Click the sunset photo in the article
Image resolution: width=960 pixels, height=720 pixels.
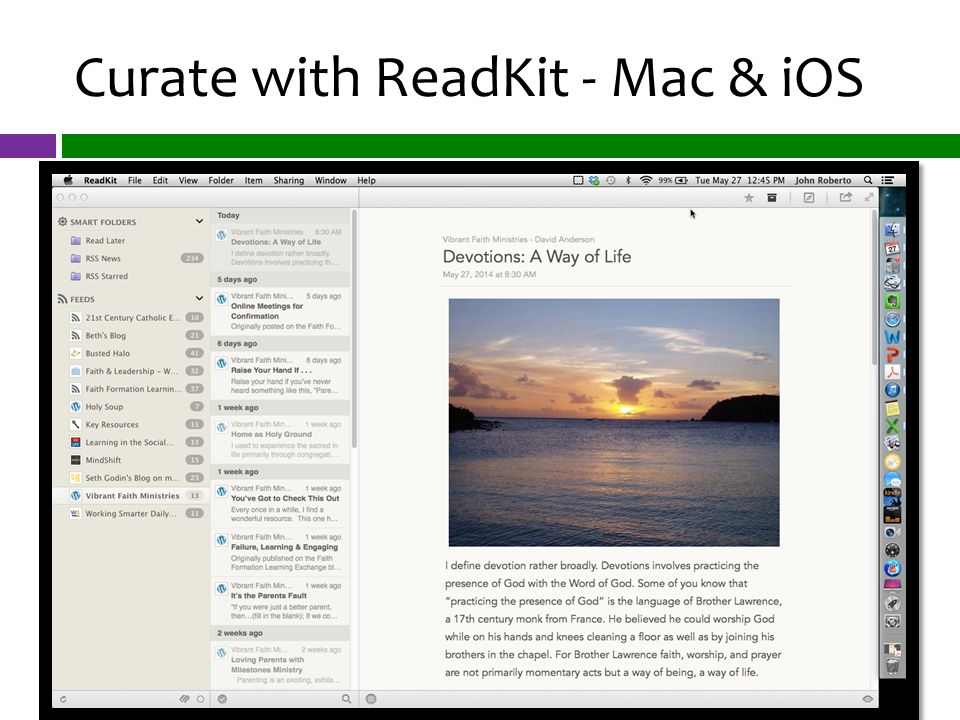pyautogui.click(x=614, y=422)
